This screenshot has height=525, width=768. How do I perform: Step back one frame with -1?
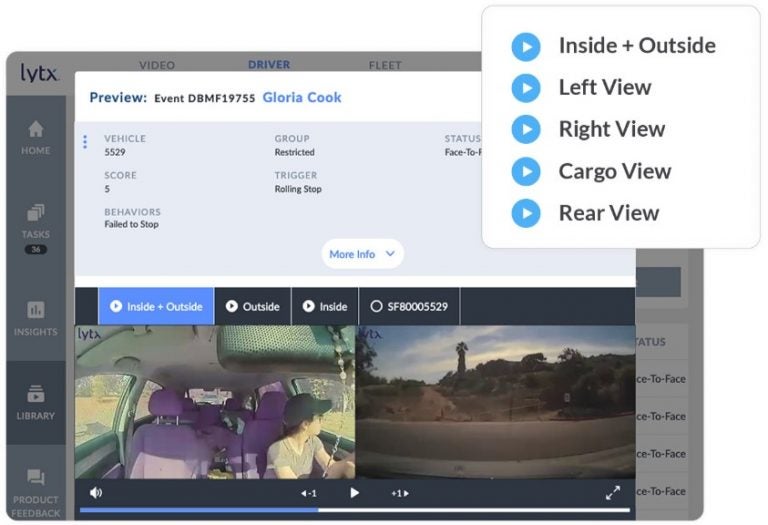click(x=309, y=493)
